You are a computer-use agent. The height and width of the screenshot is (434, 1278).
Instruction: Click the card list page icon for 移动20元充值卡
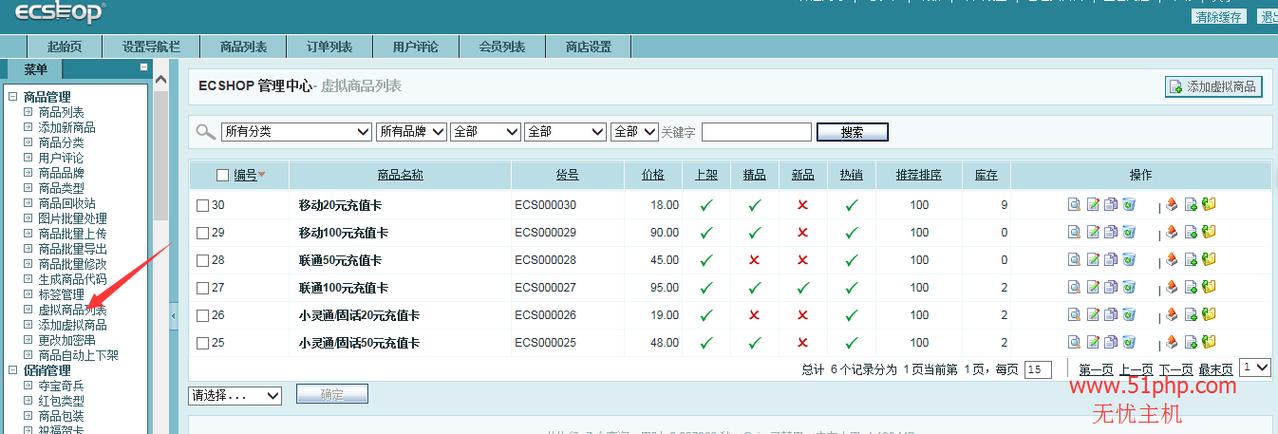pyautogui.click(x=1190, y=204)
